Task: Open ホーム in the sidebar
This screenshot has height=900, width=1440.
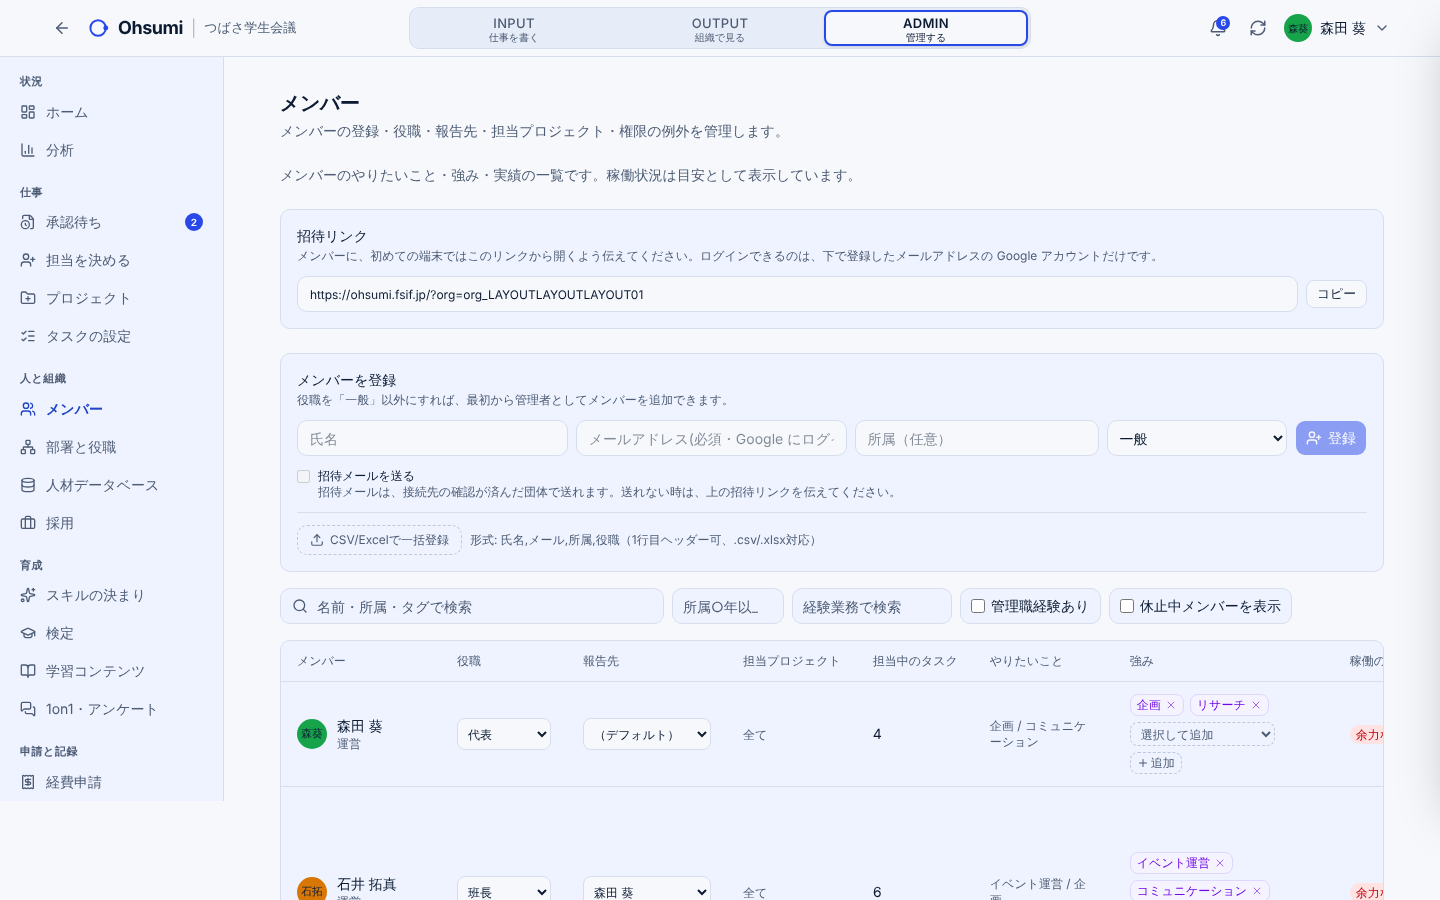Action: point(111,112)
